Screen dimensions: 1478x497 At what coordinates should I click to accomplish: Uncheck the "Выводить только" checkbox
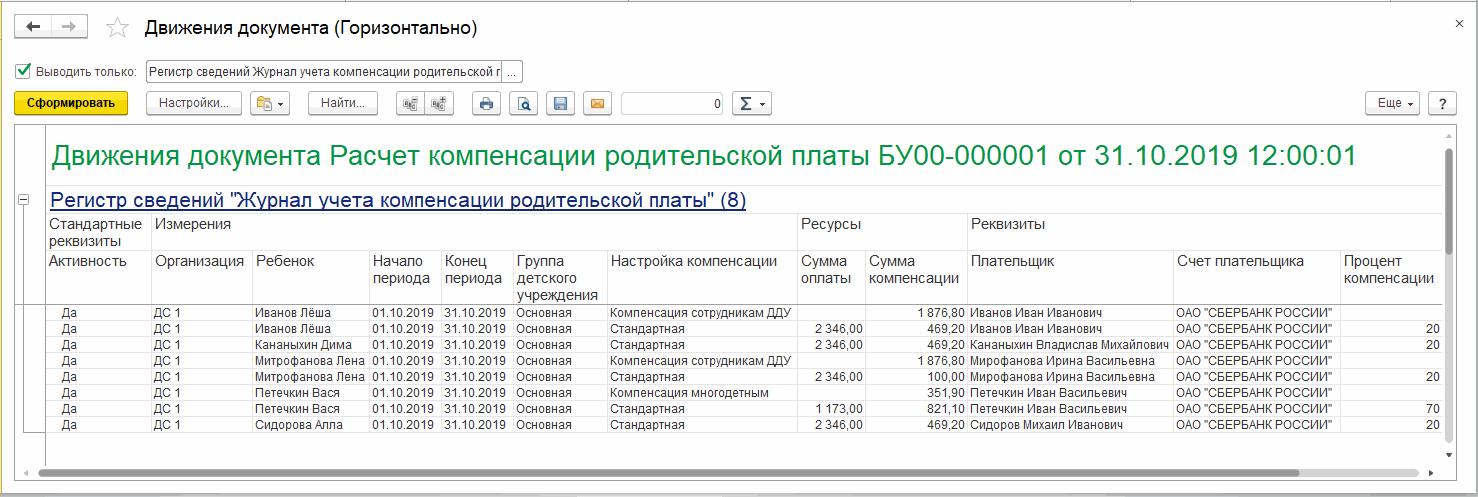pyautogui.click(x=23, y=71)
